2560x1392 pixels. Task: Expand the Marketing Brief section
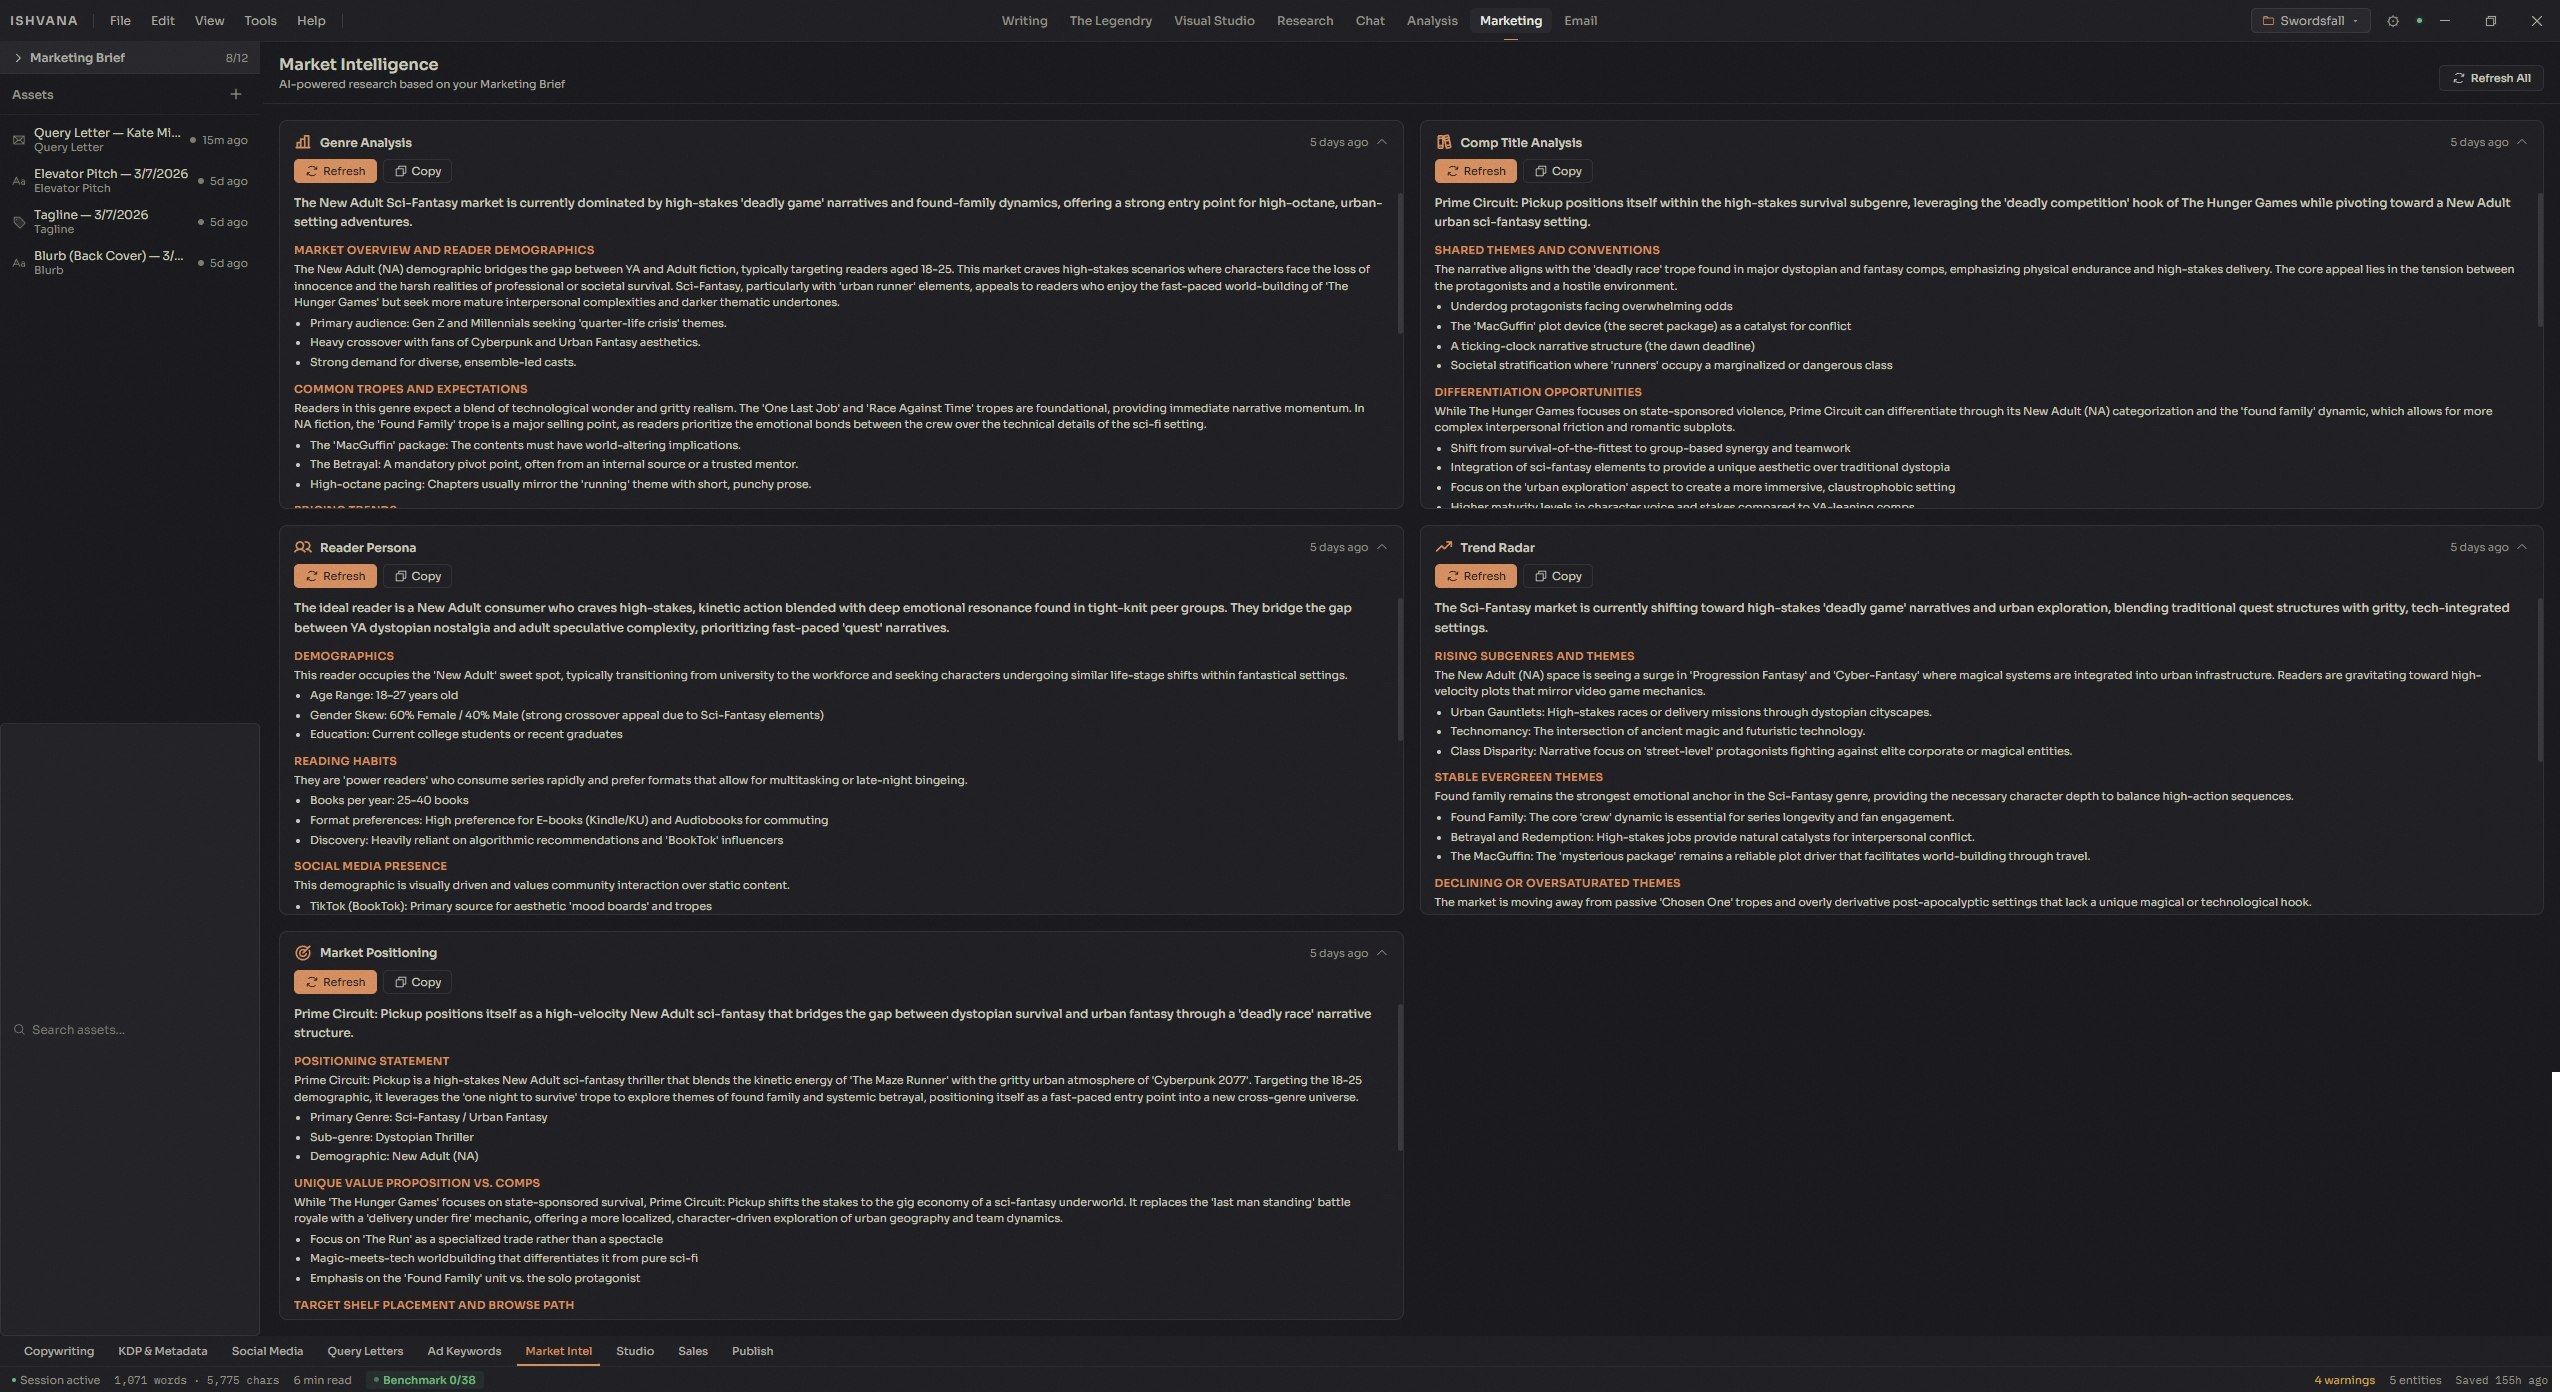(18, 58)
